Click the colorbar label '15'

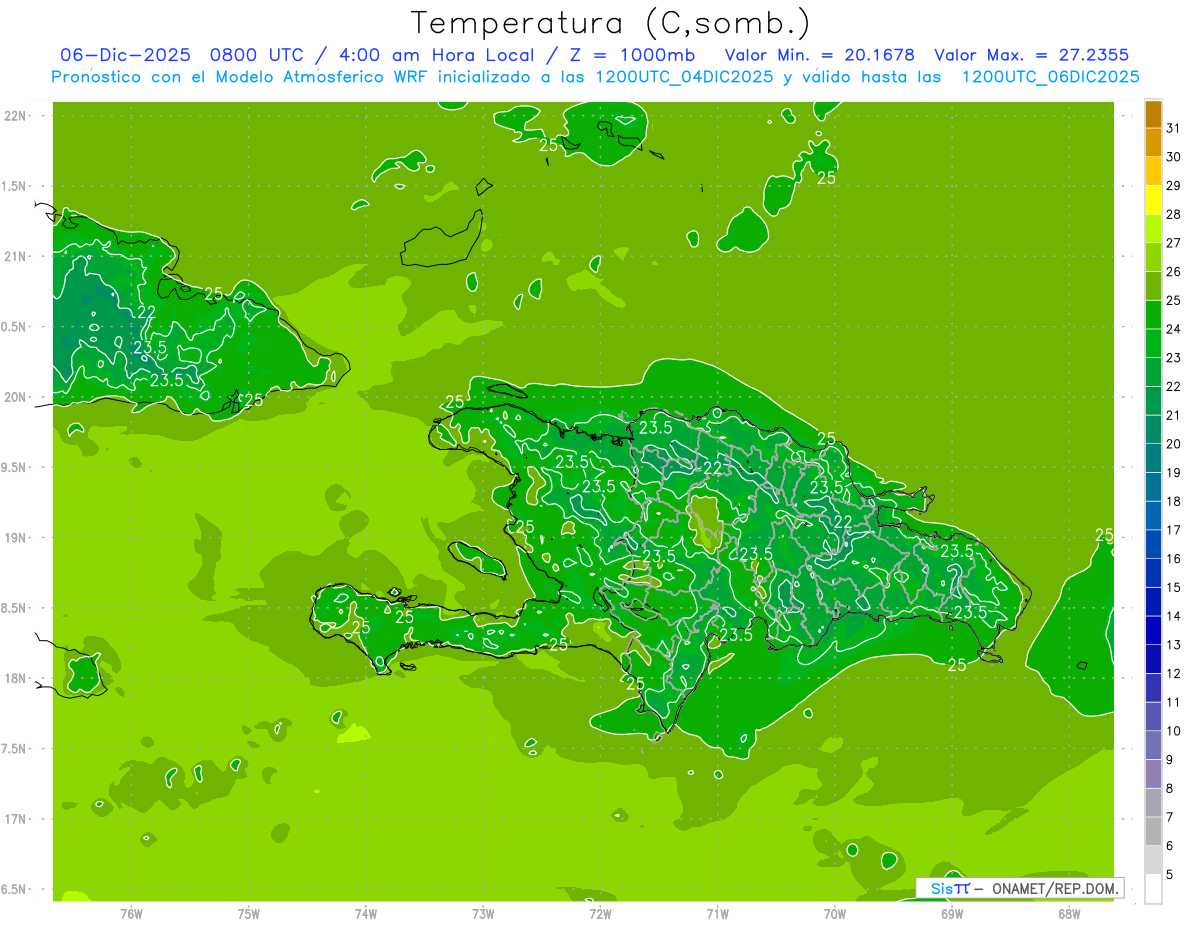1173,588
